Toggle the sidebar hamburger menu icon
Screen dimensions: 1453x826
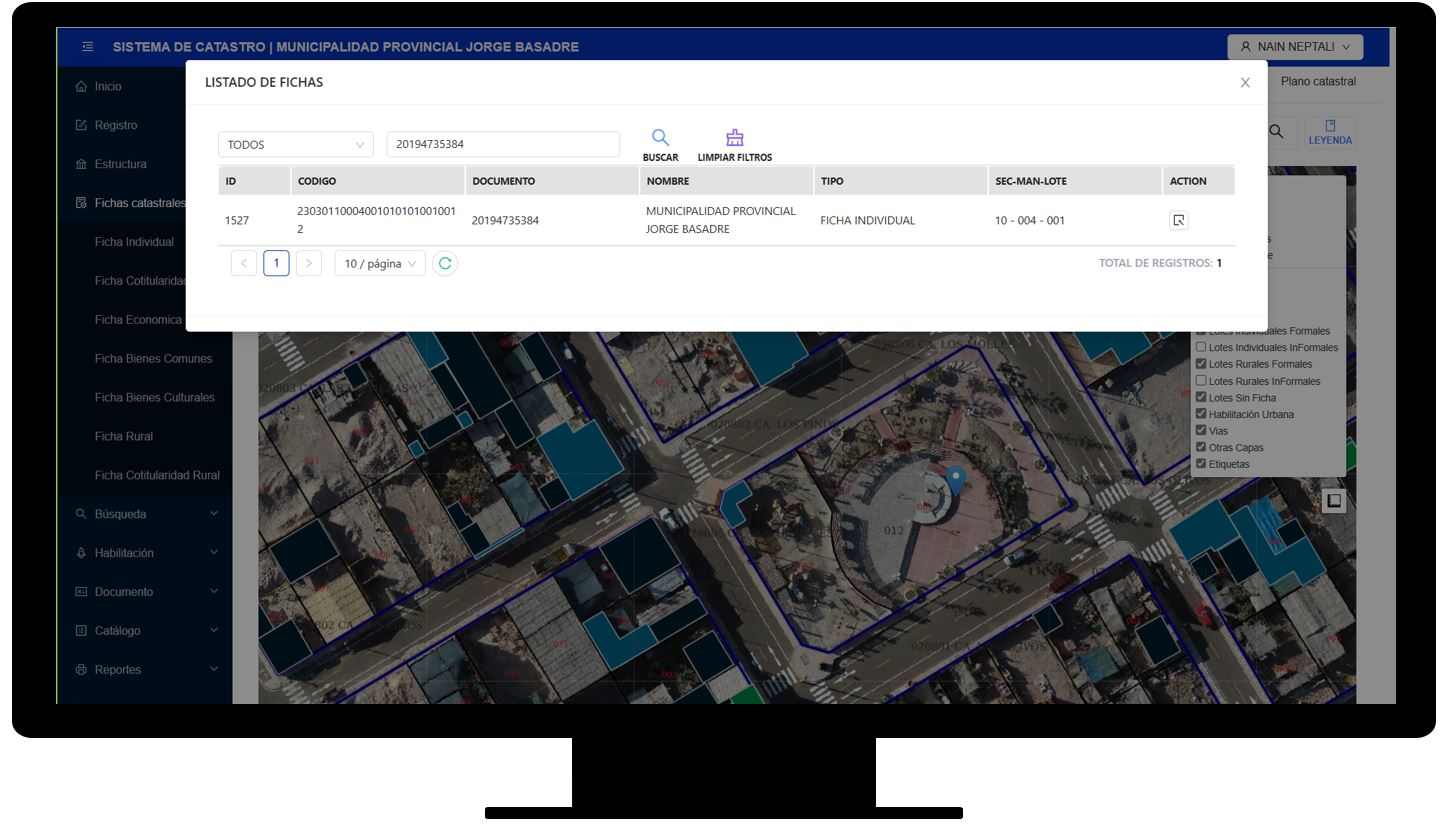pos(88,47)
